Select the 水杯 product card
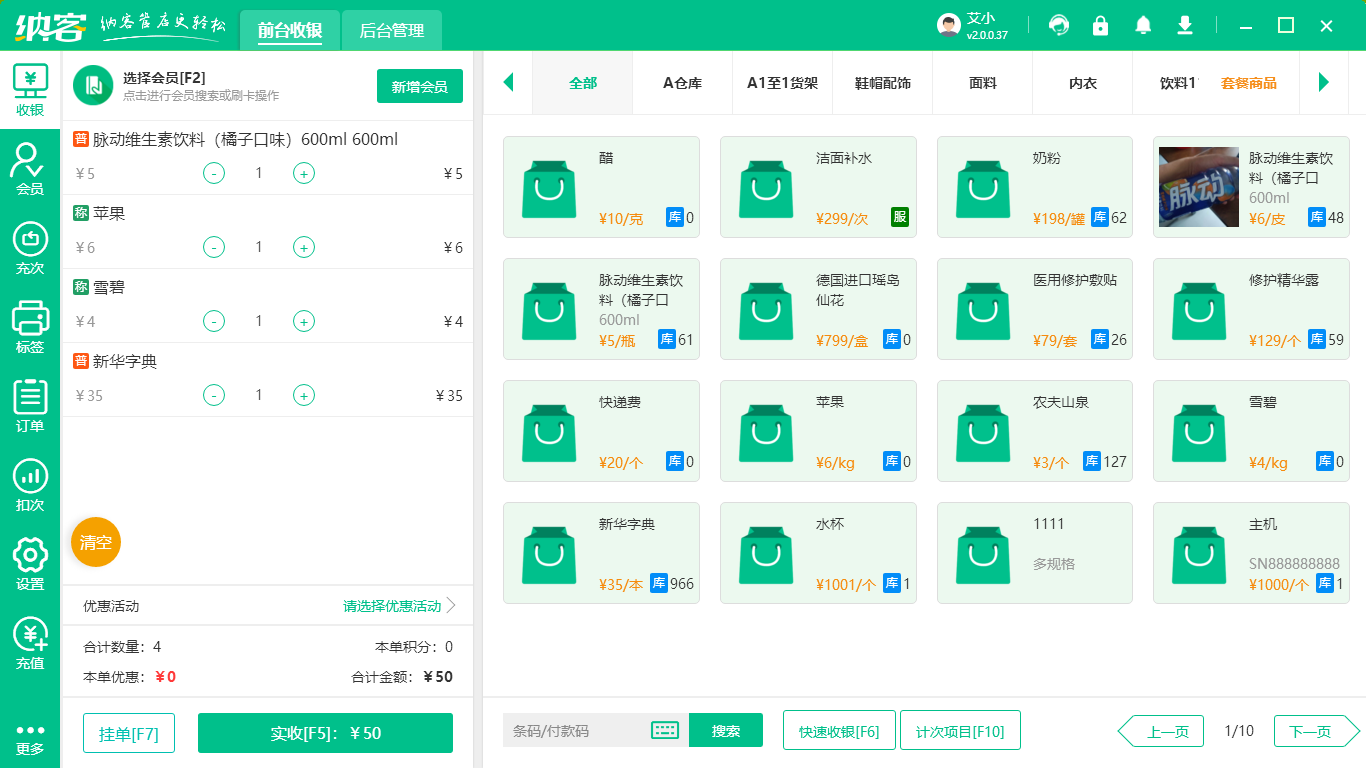 click(818, 553)
